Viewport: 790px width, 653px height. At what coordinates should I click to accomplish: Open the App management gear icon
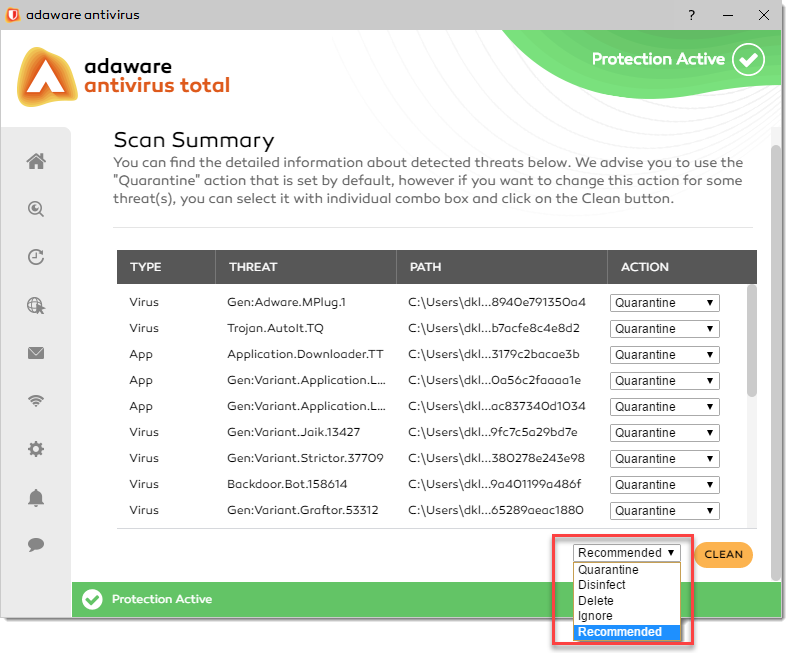(x=36, y=449)
